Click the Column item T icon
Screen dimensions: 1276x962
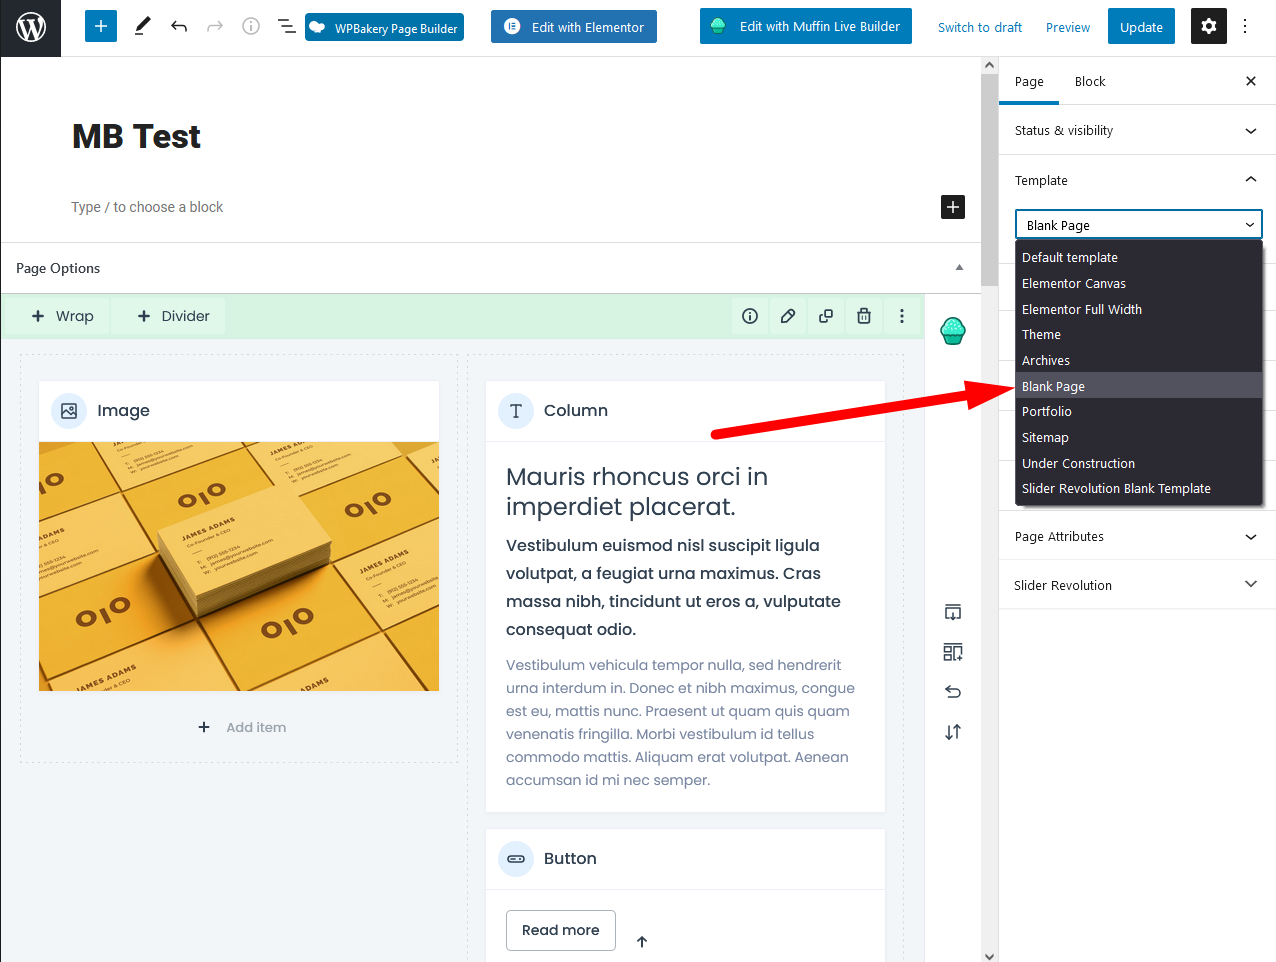click(x=516, y=411)
